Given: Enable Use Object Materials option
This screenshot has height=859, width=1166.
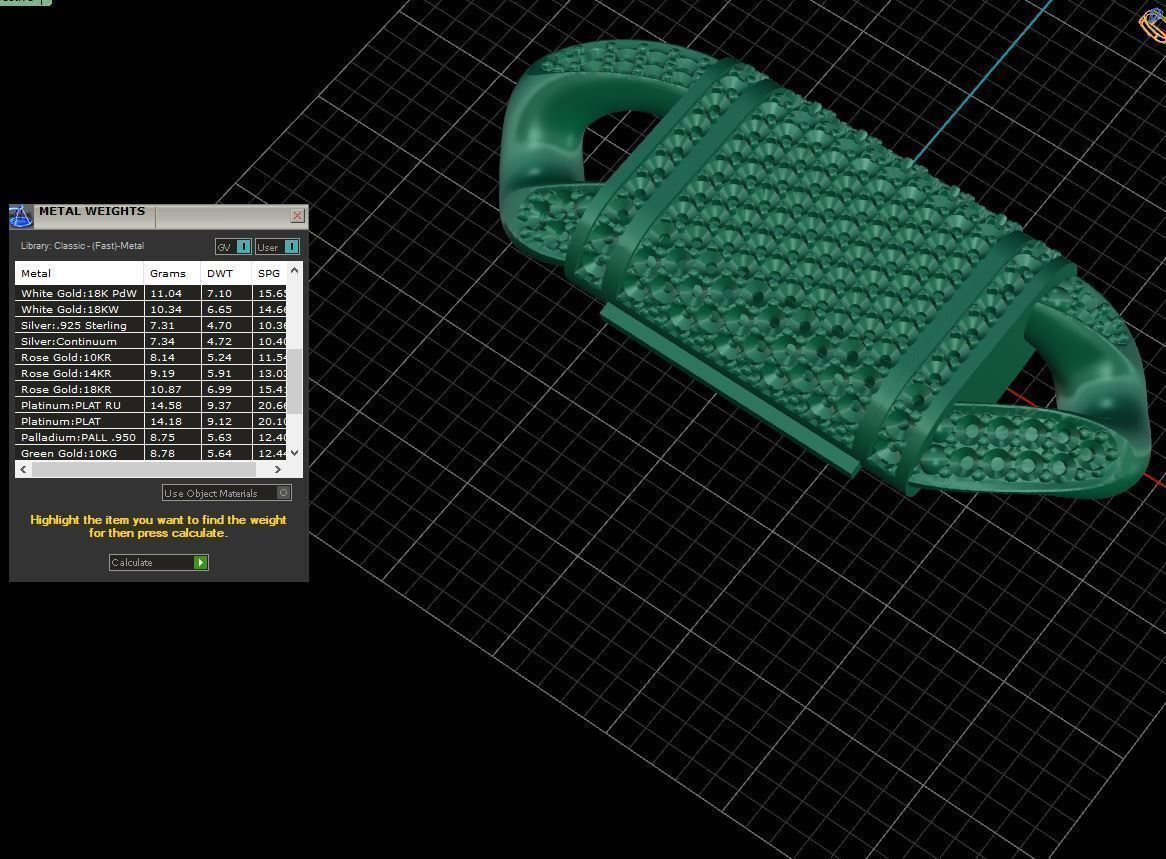Looking at the screenshot, I should 227,493.
